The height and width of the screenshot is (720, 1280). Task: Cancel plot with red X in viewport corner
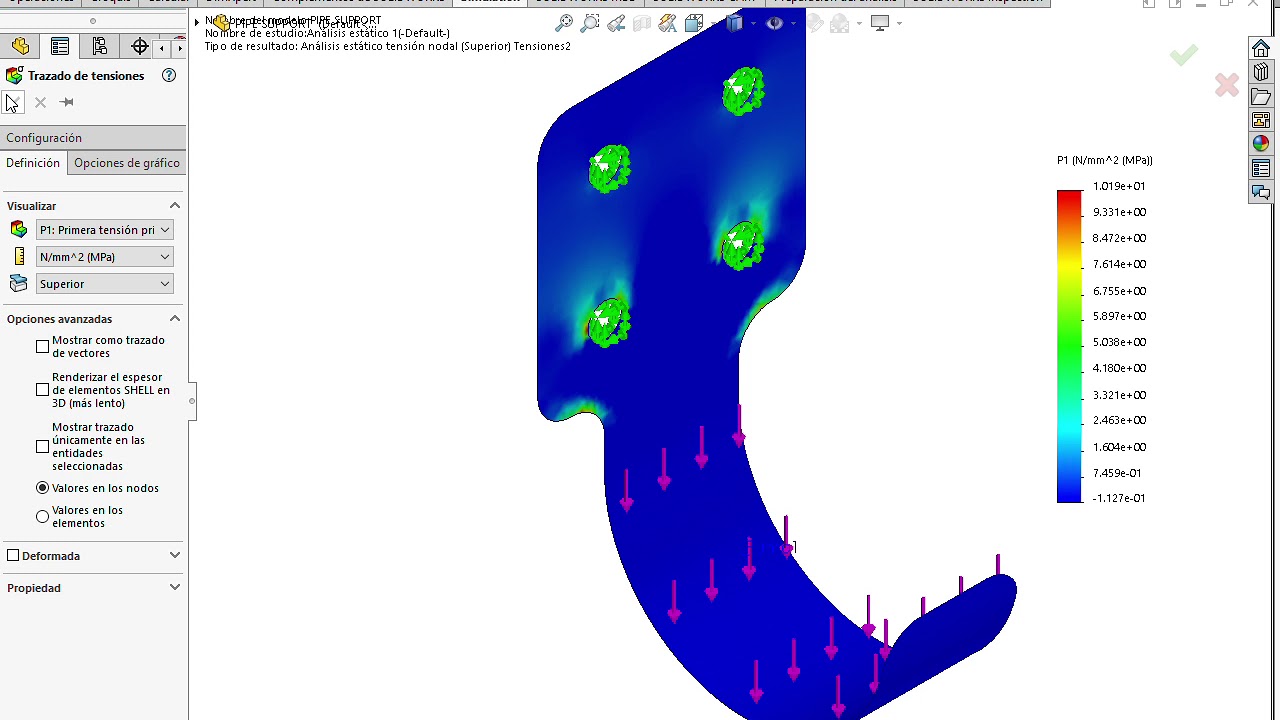pos(1227,85)
